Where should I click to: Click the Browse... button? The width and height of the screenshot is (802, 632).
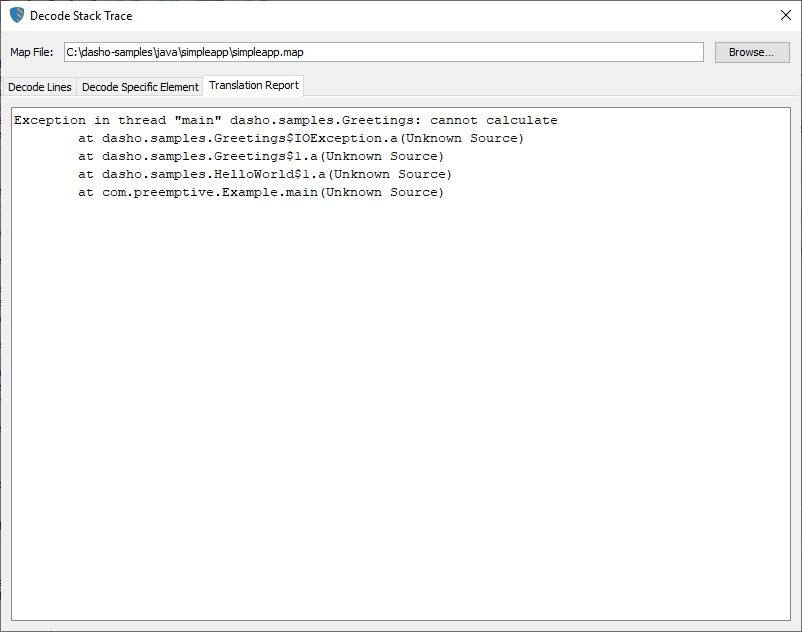pos(752,52)
